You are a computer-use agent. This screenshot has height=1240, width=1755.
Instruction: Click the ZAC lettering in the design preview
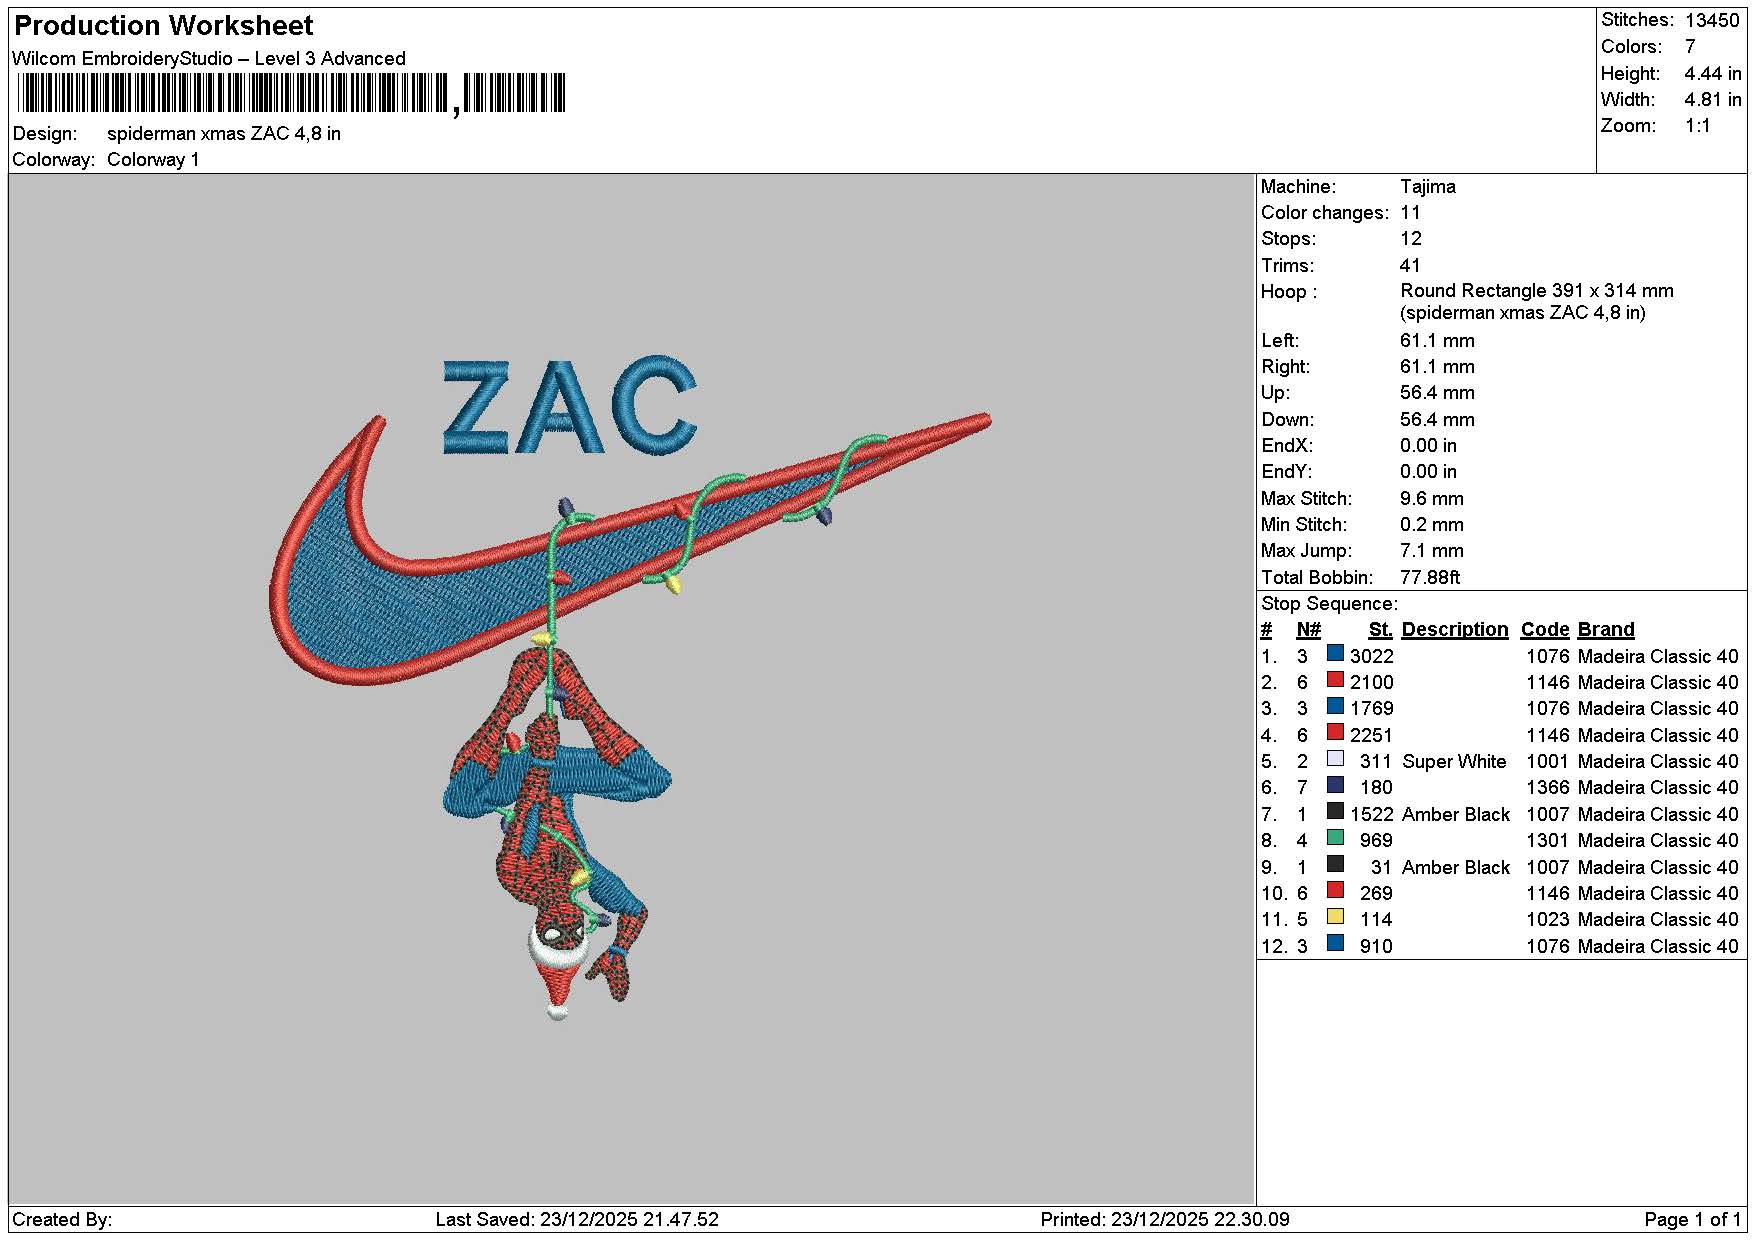tap(570, 406)
